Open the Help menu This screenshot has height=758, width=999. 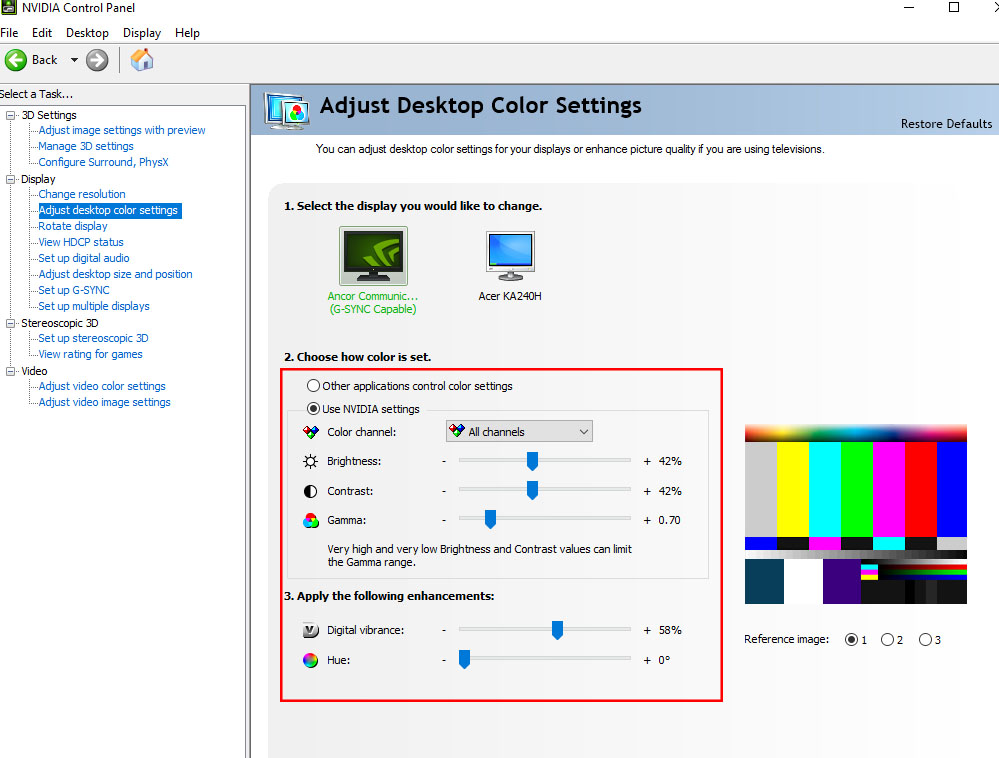(187, 32)
